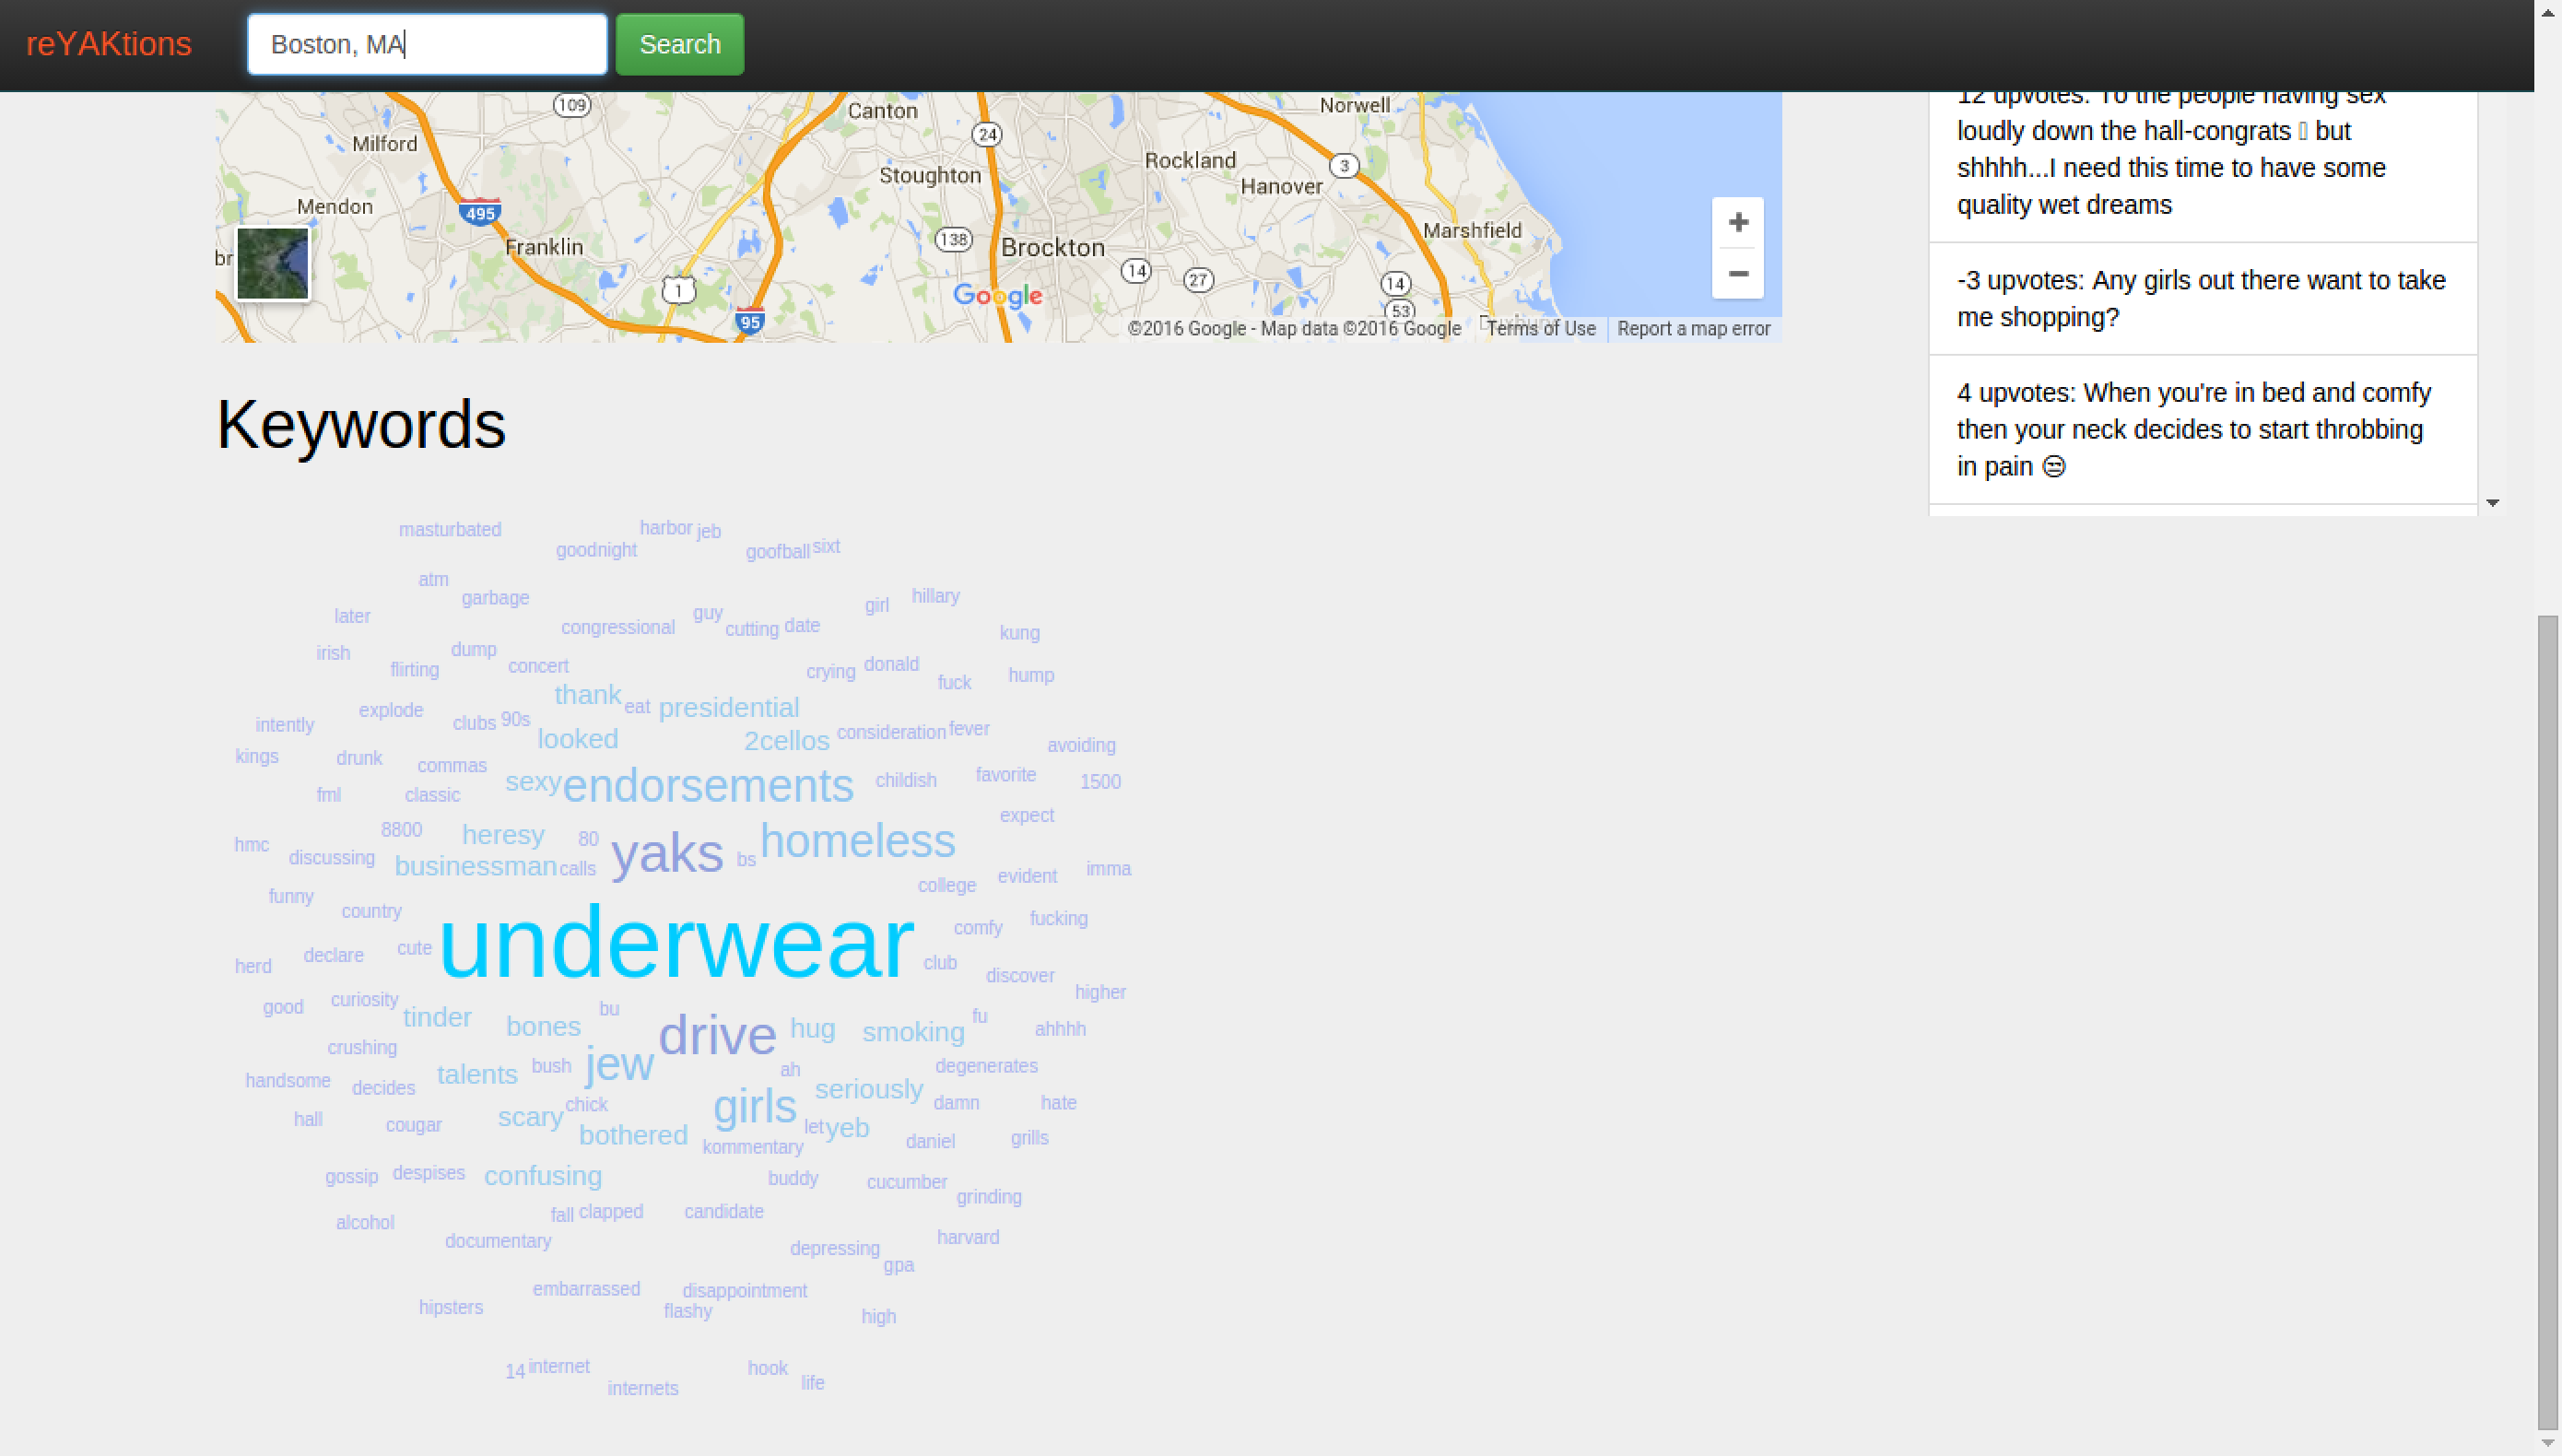Click the I-95 highway shield on map
Screen dimensions: 2562x1456
tap(750, 321)
